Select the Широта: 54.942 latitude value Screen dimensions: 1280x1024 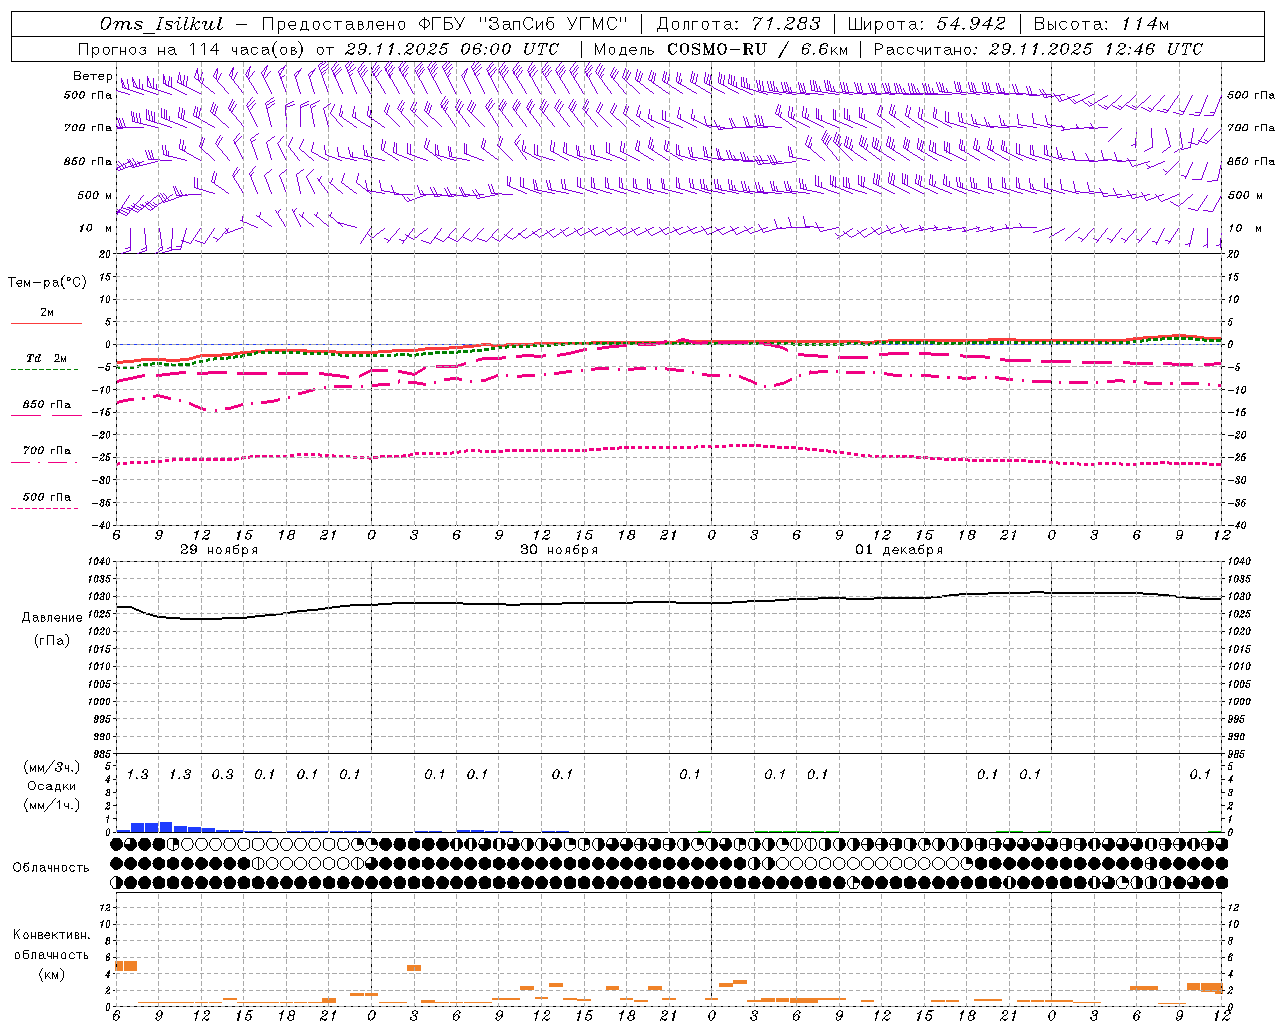pyautogui.click(x=926, y=24)
